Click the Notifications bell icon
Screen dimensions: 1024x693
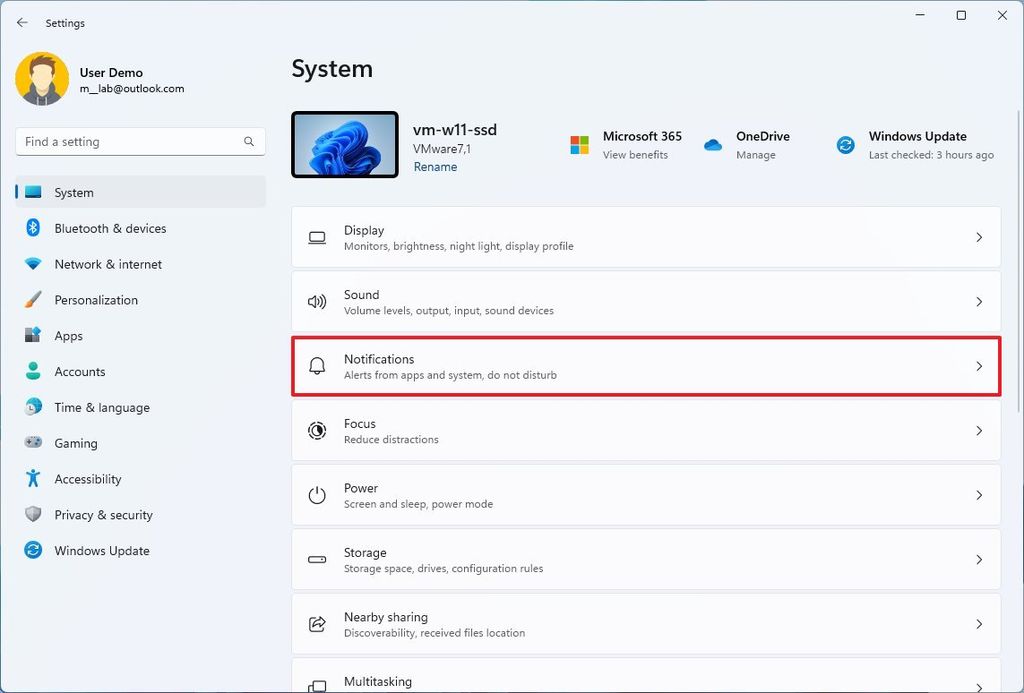[317, 366]
